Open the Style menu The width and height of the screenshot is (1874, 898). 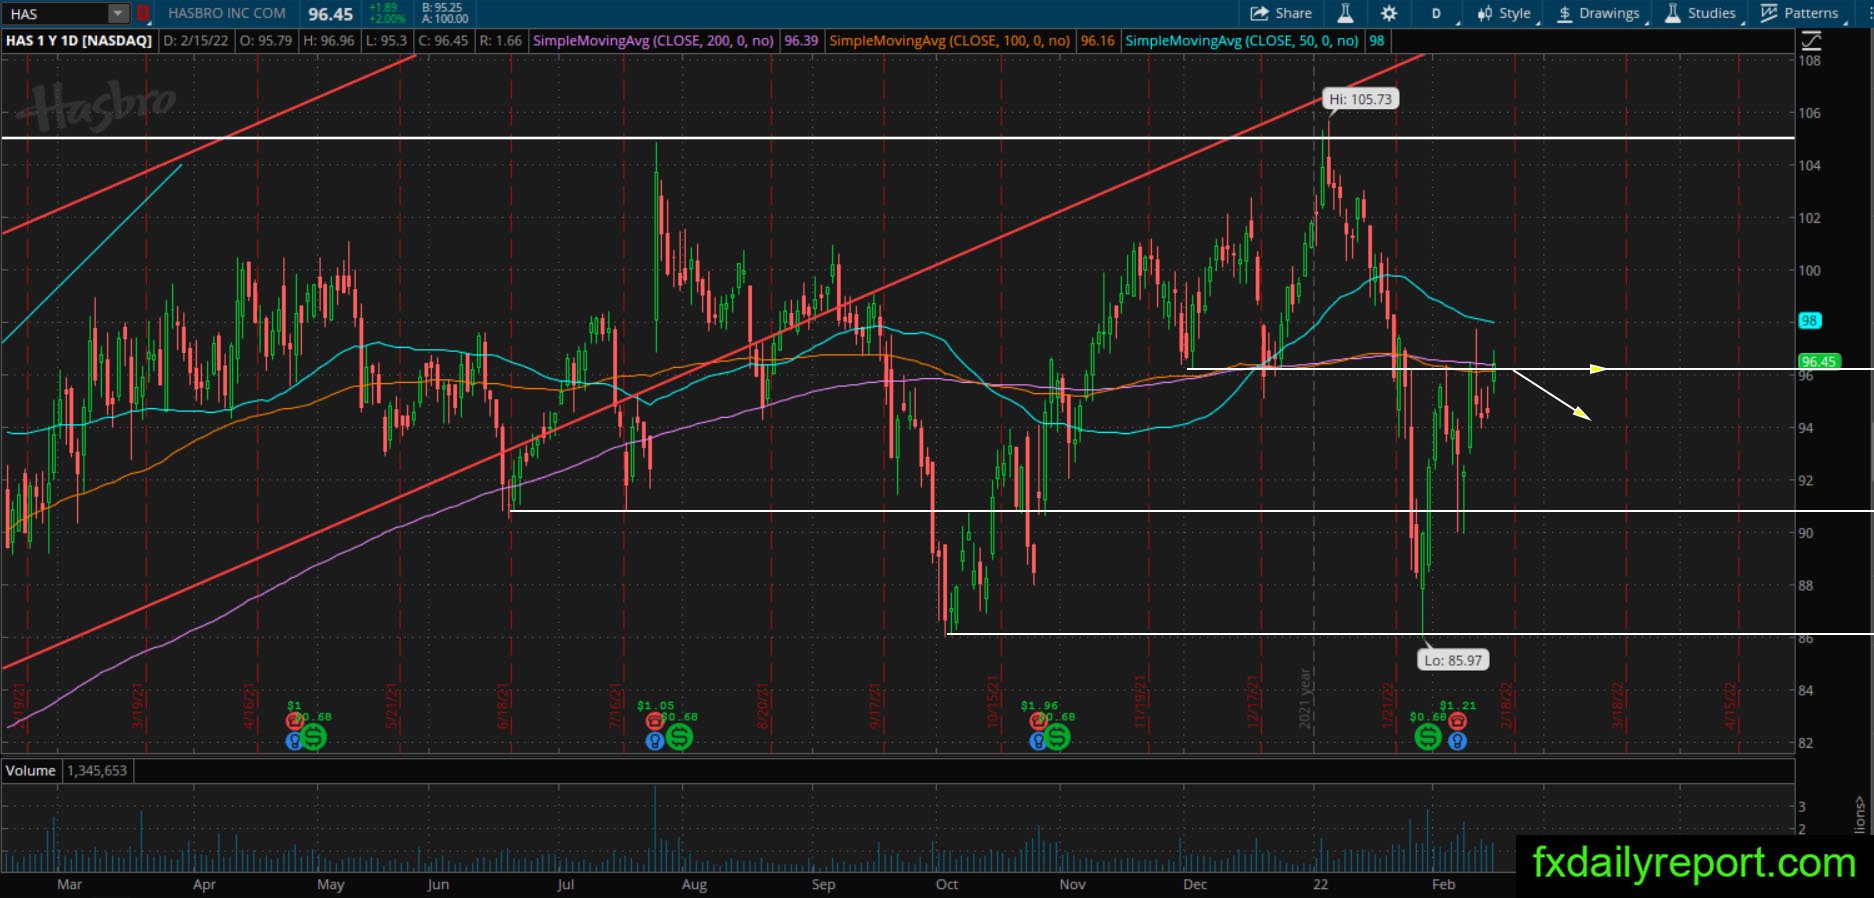point(1504,13)
